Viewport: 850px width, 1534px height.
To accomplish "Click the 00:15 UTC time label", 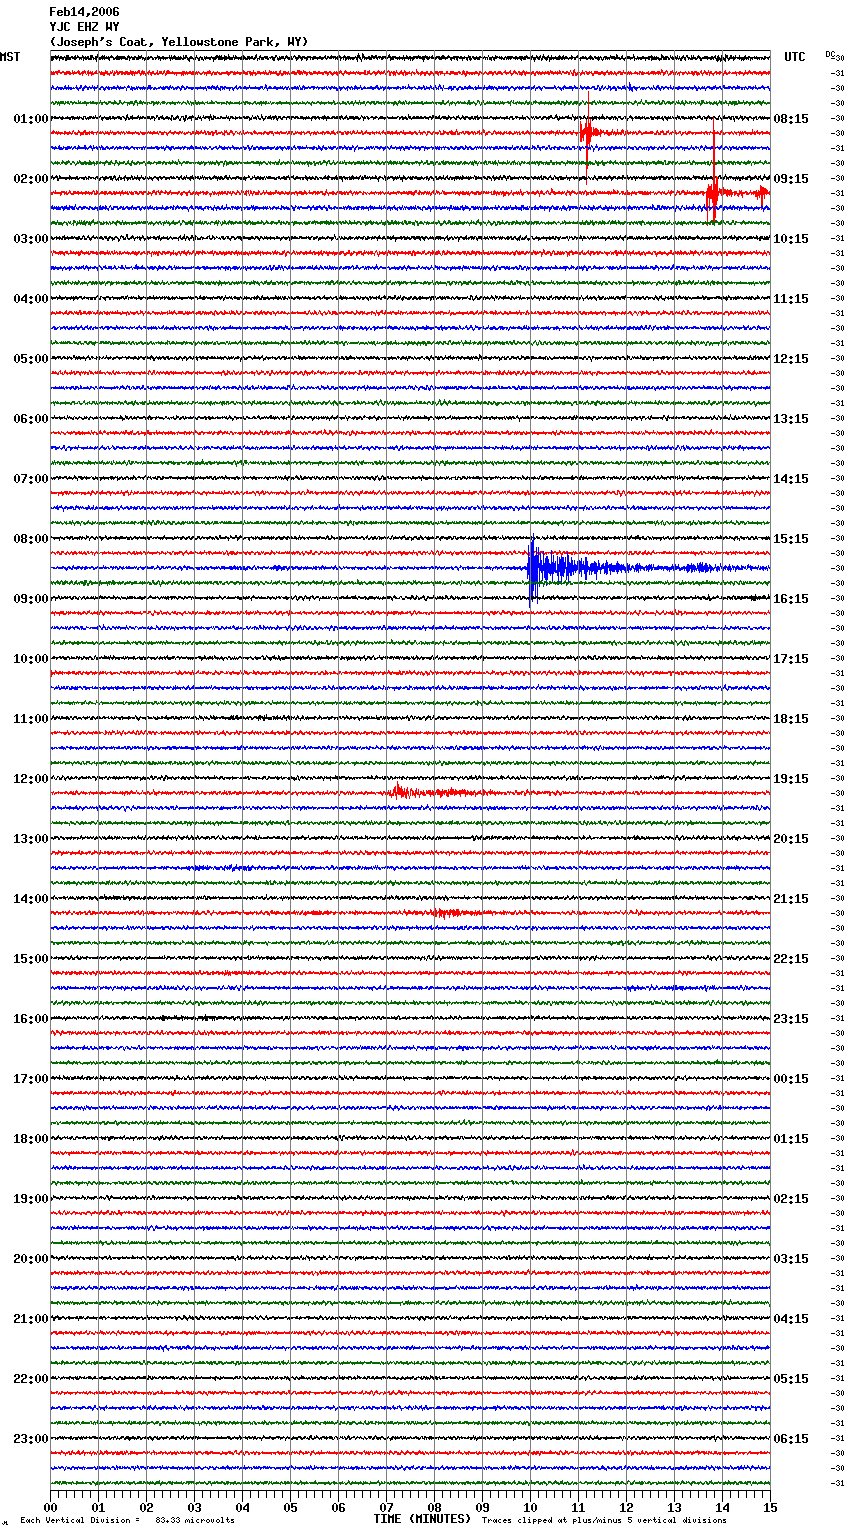I will click(x=791, y=1079).
